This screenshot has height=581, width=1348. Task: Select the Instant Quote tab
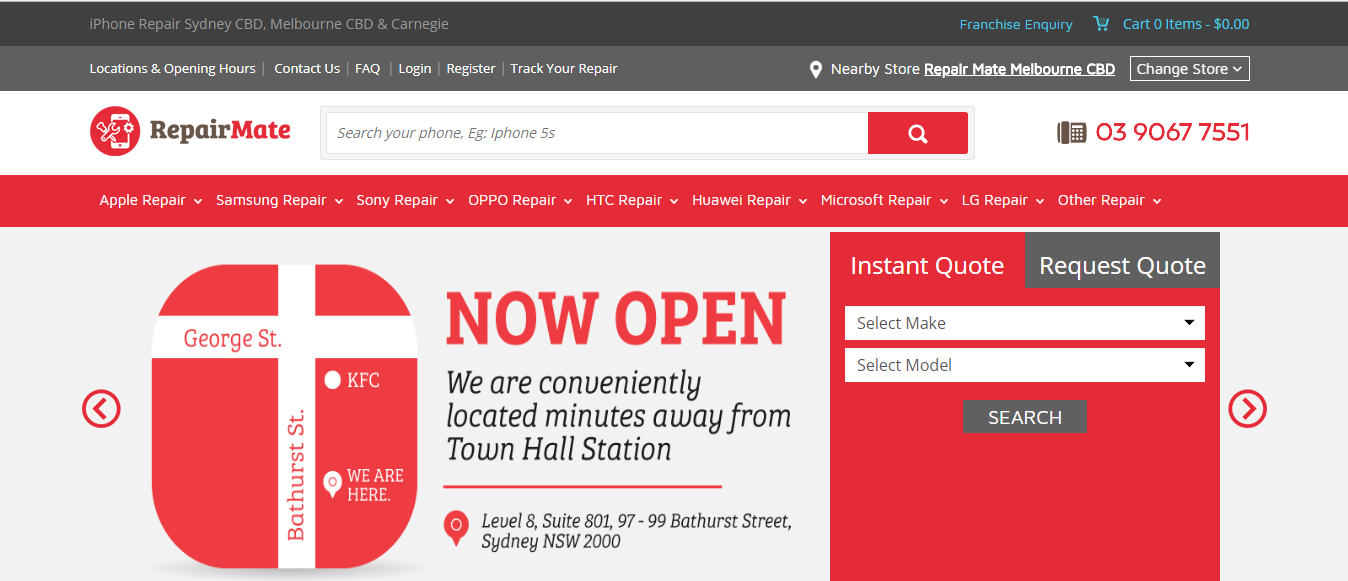(x=927, y=266)
